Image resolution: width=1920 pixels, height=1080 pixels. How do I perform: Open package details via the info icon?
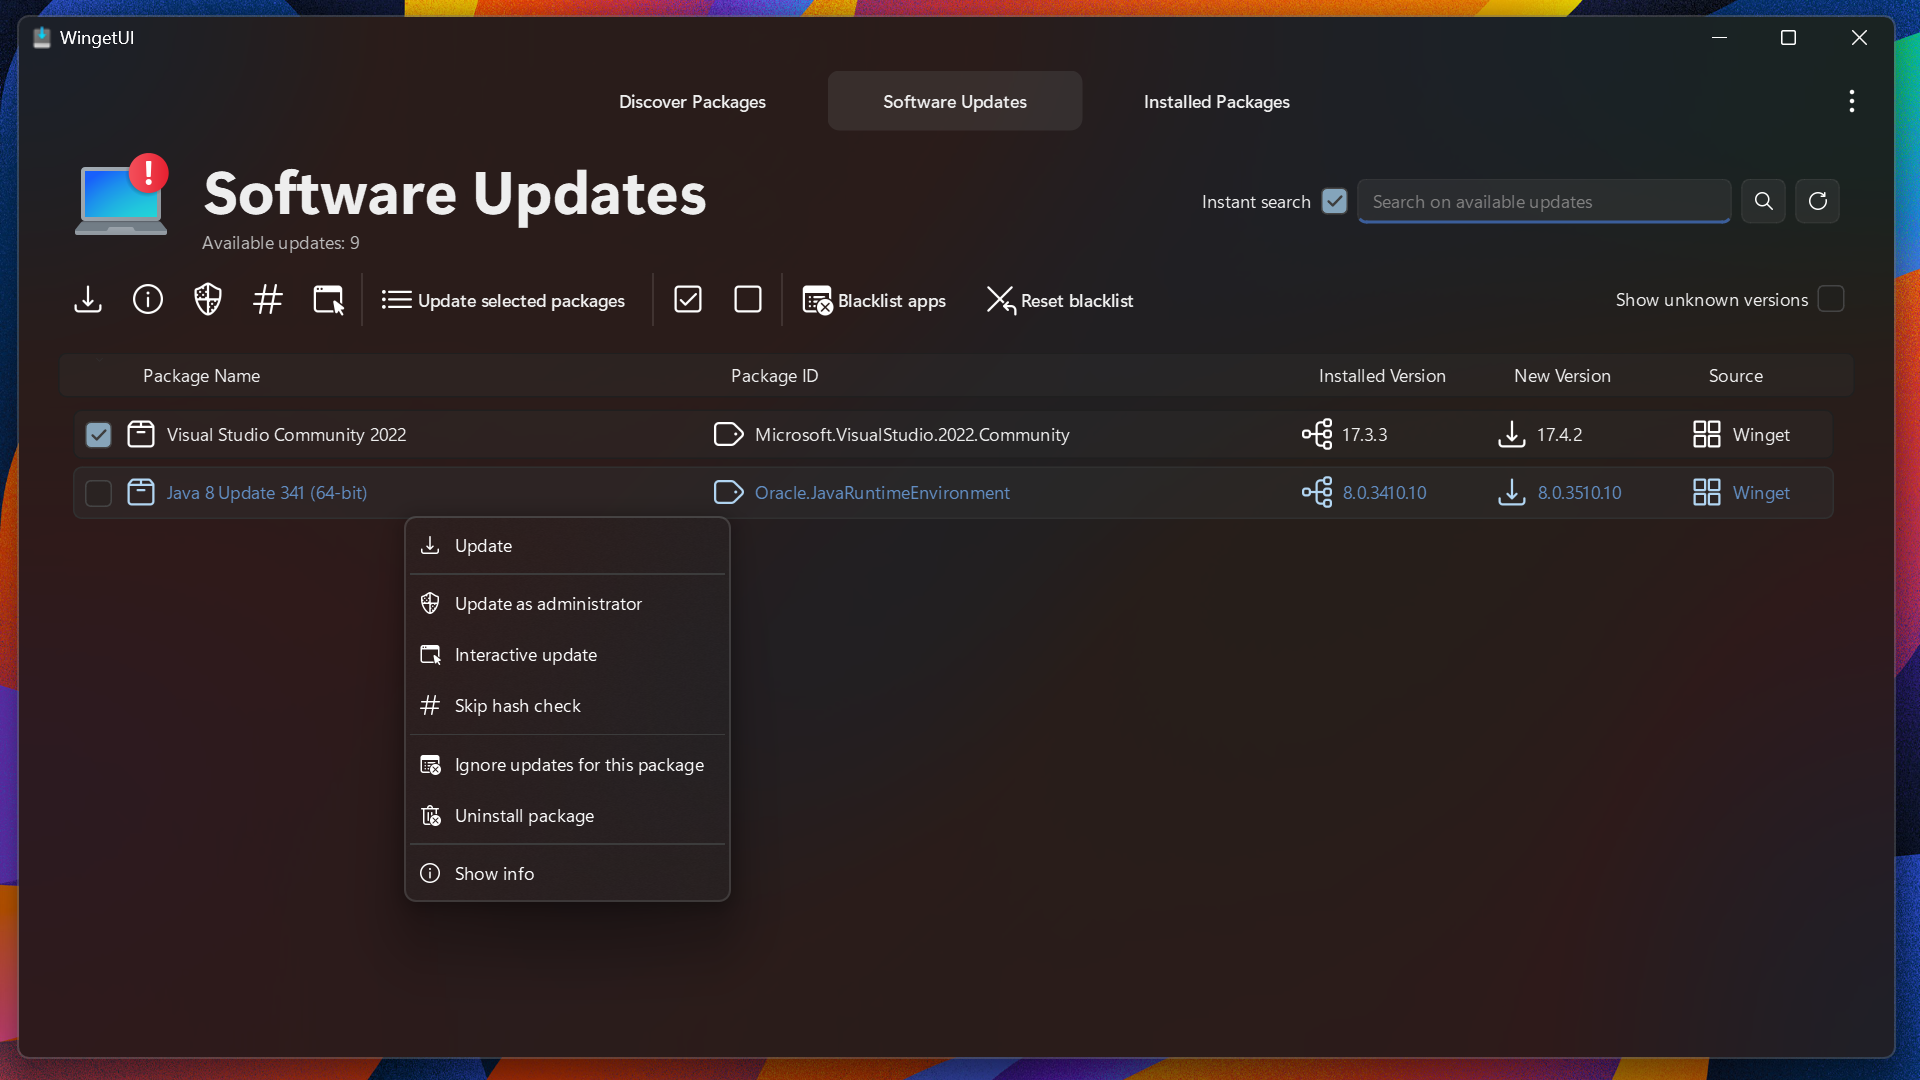pos(147,299)
